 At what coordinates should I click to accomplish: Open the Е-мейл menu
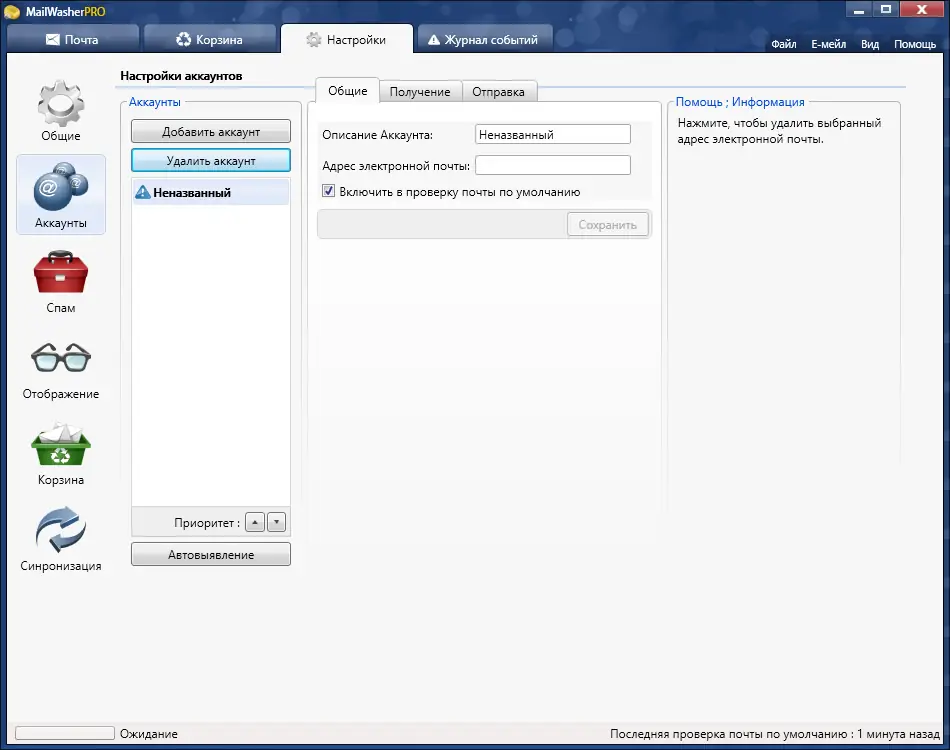(x=828, y=44)
